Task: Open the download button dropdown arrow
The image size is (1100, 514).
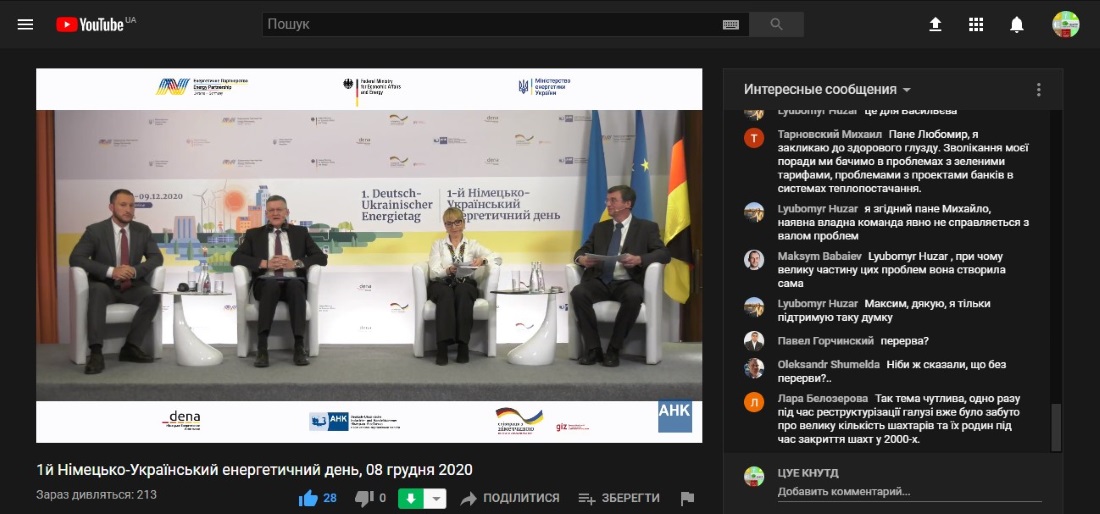Action: click(436, 499)
